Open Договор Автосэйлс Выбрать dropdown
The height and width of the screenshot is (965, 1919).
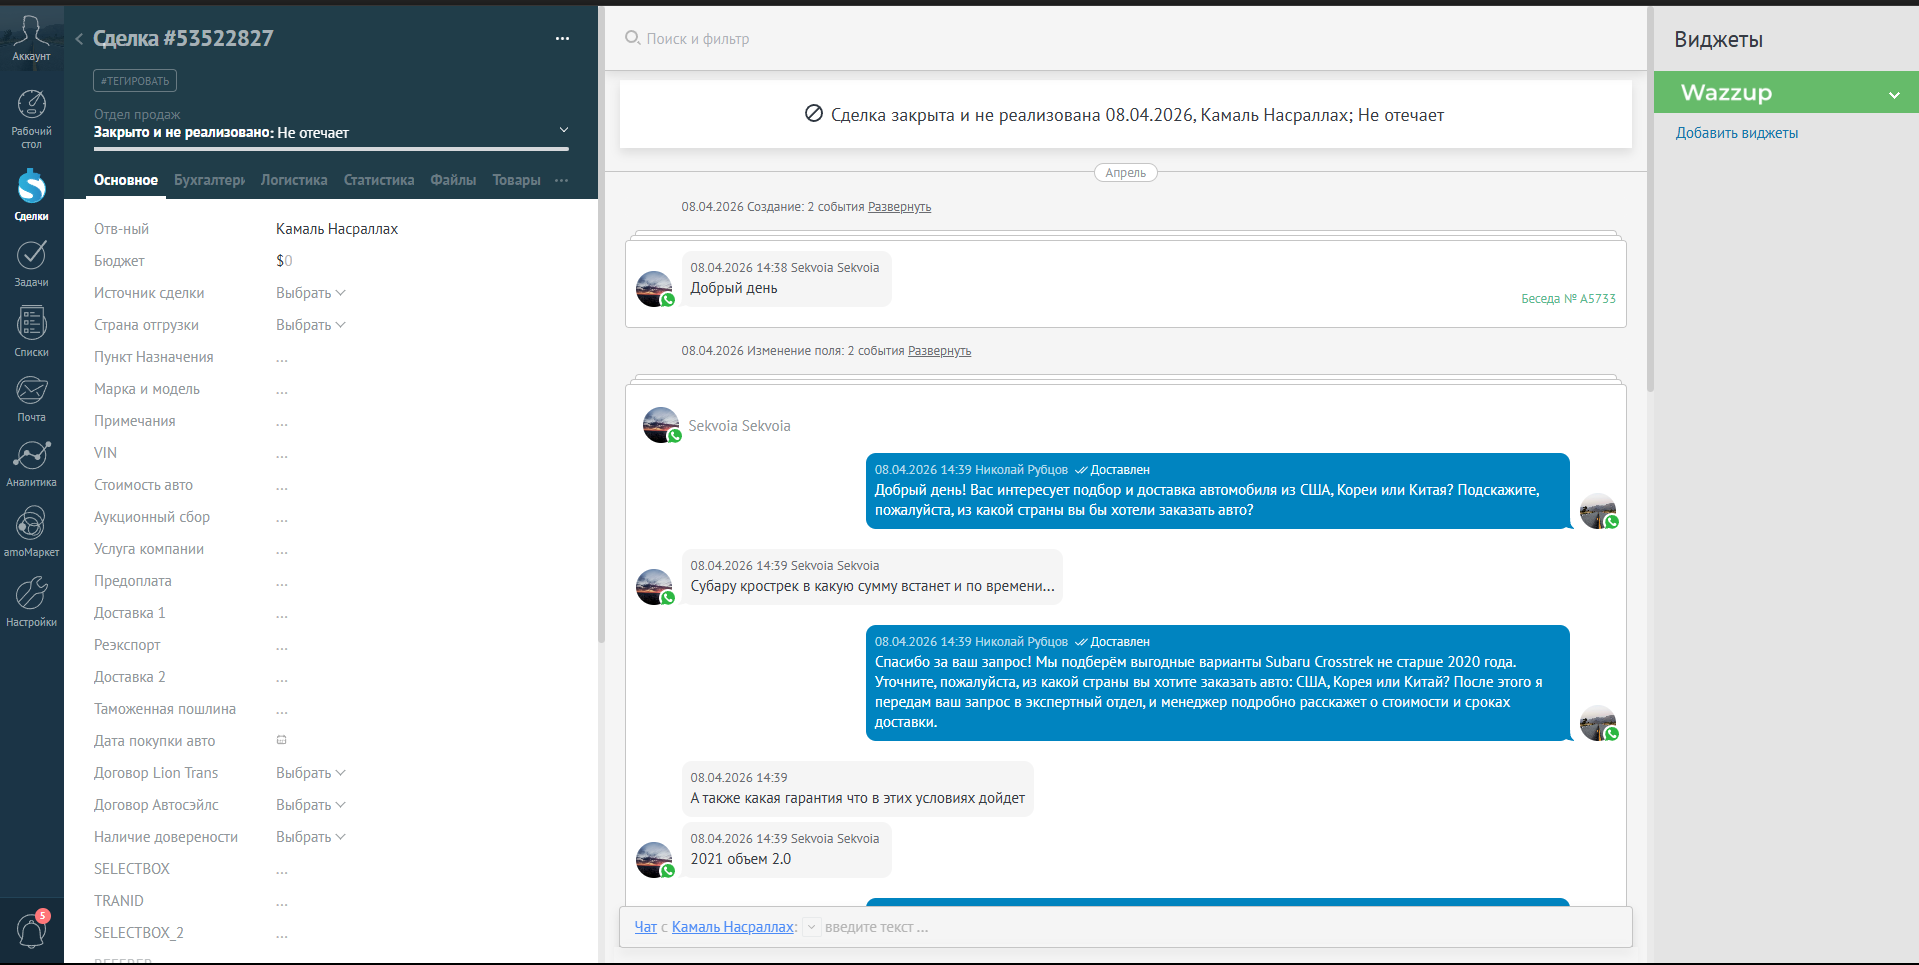310,805
